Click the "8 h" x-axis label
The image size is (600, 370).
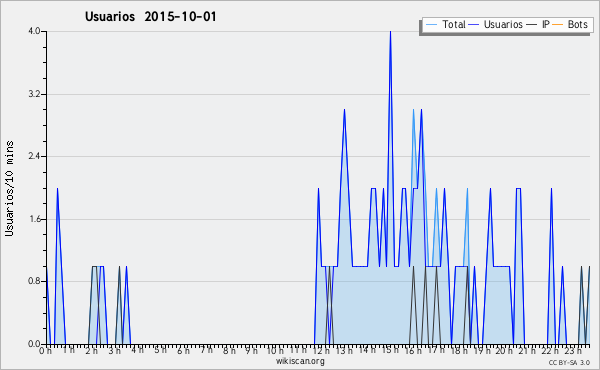coord(229,350)
